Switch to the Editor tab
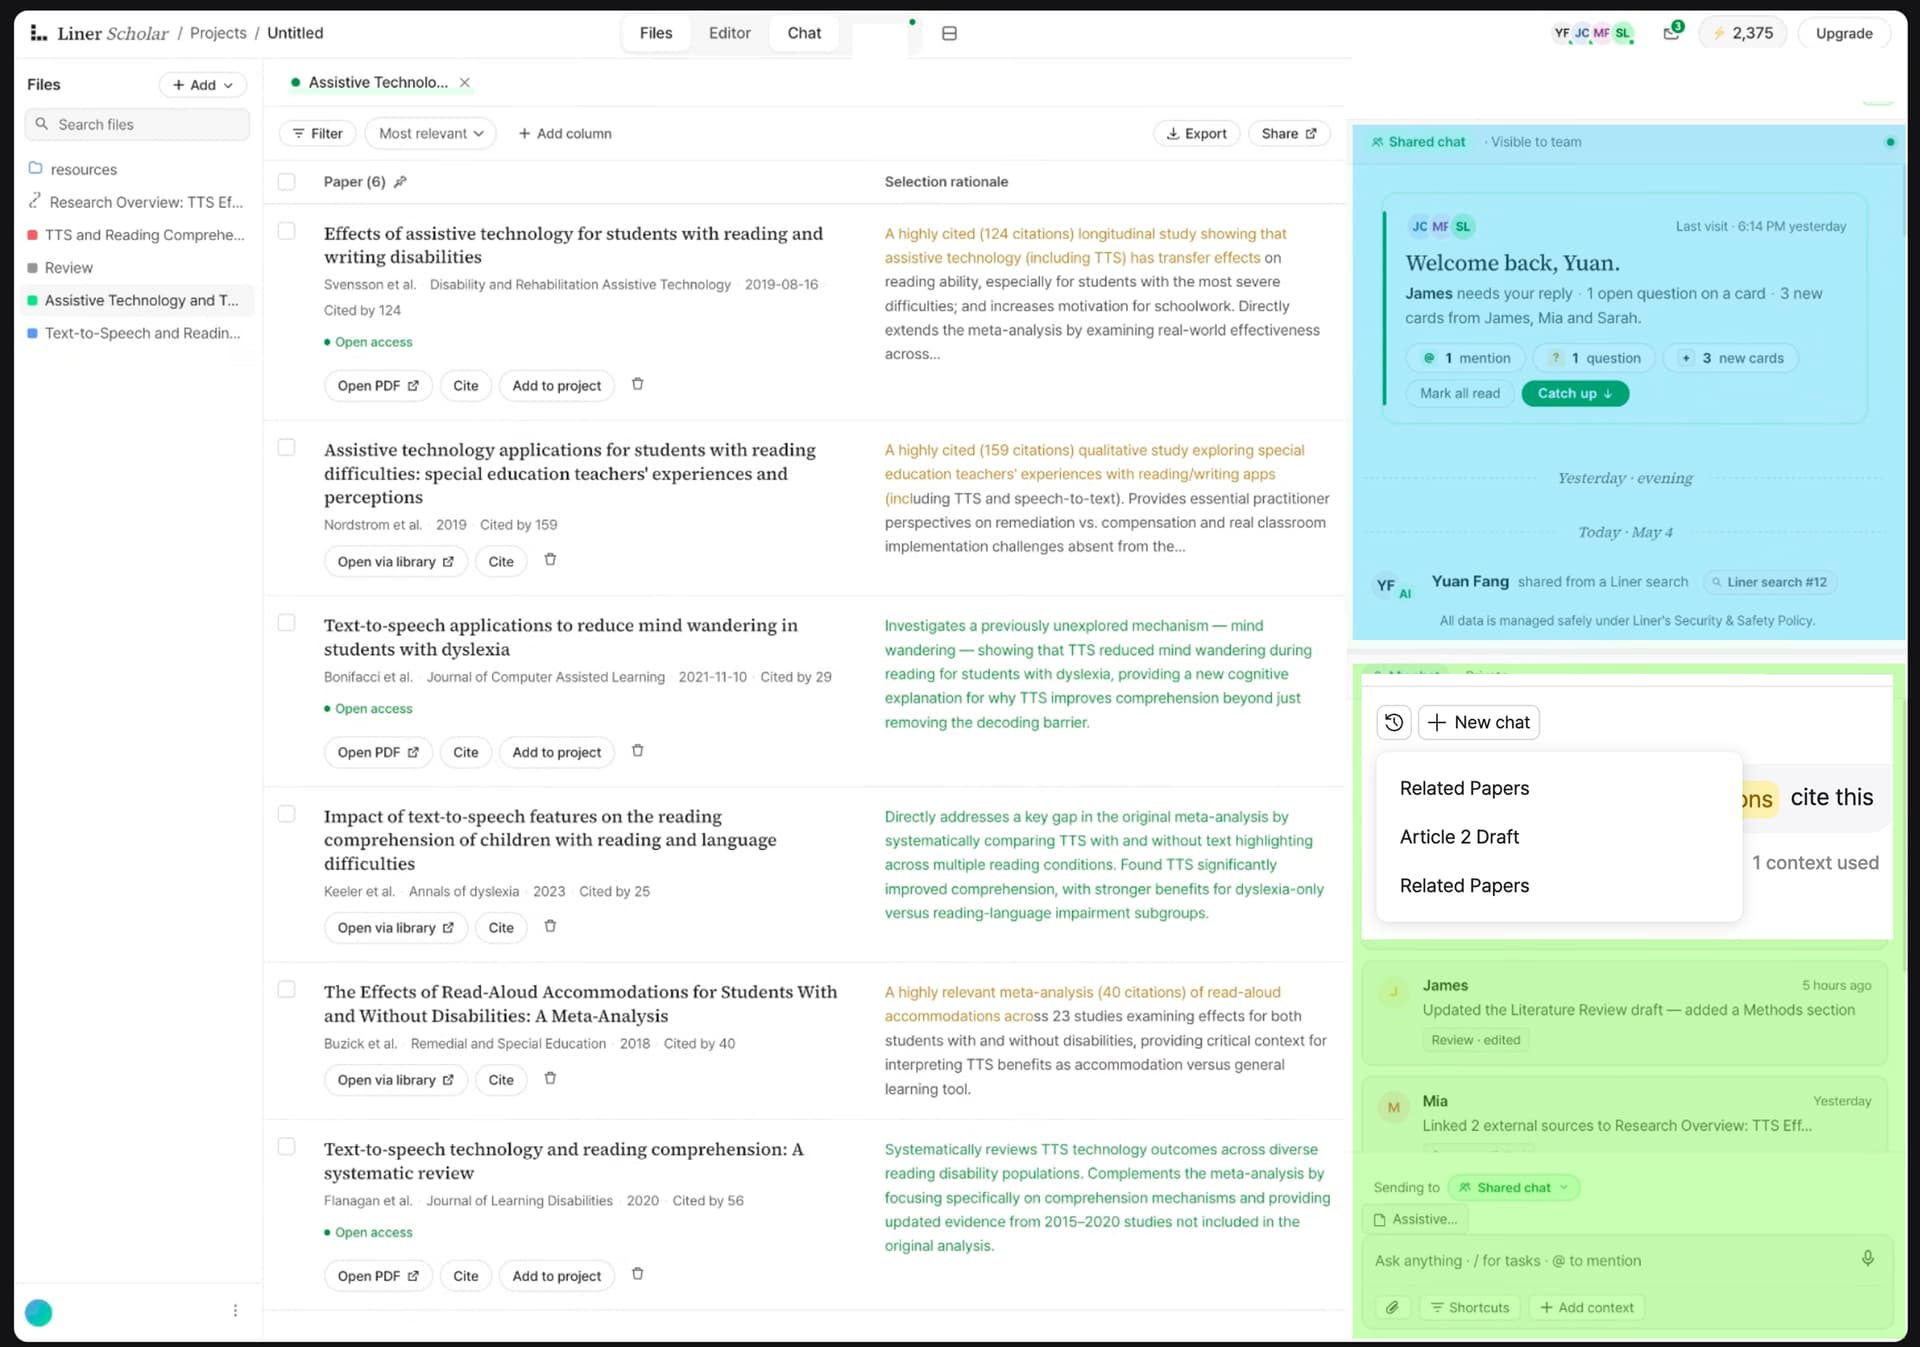This screenshot has height=1347, width=1920. click(729, 33)
